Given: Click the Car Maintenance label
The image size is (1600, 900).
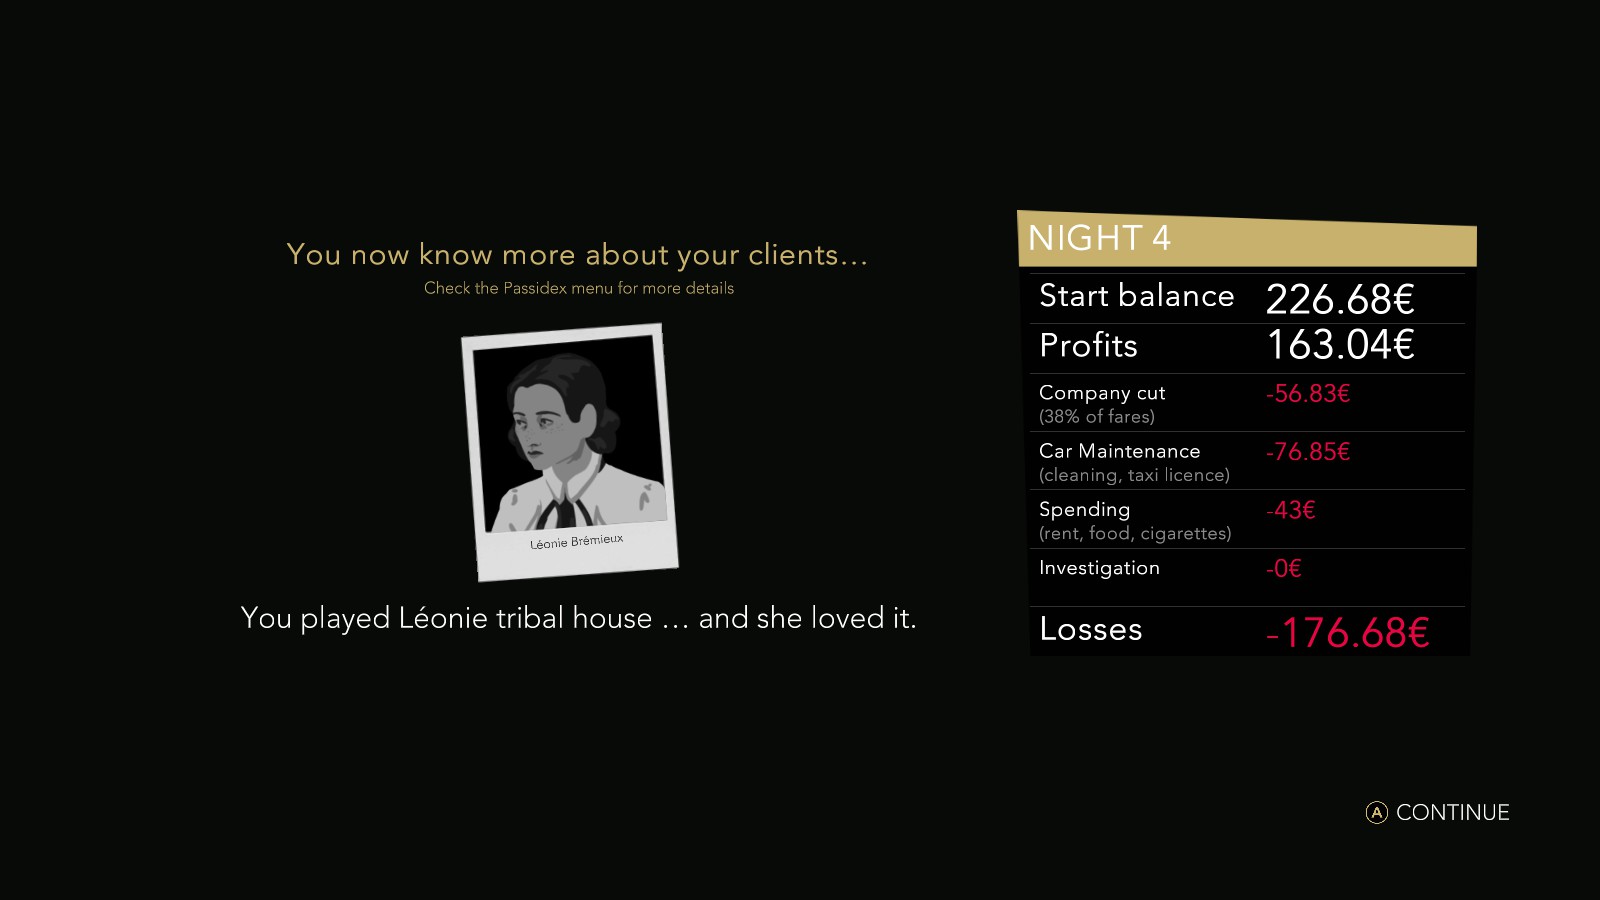Looking at the screenshot, I should click(1119, 451).
